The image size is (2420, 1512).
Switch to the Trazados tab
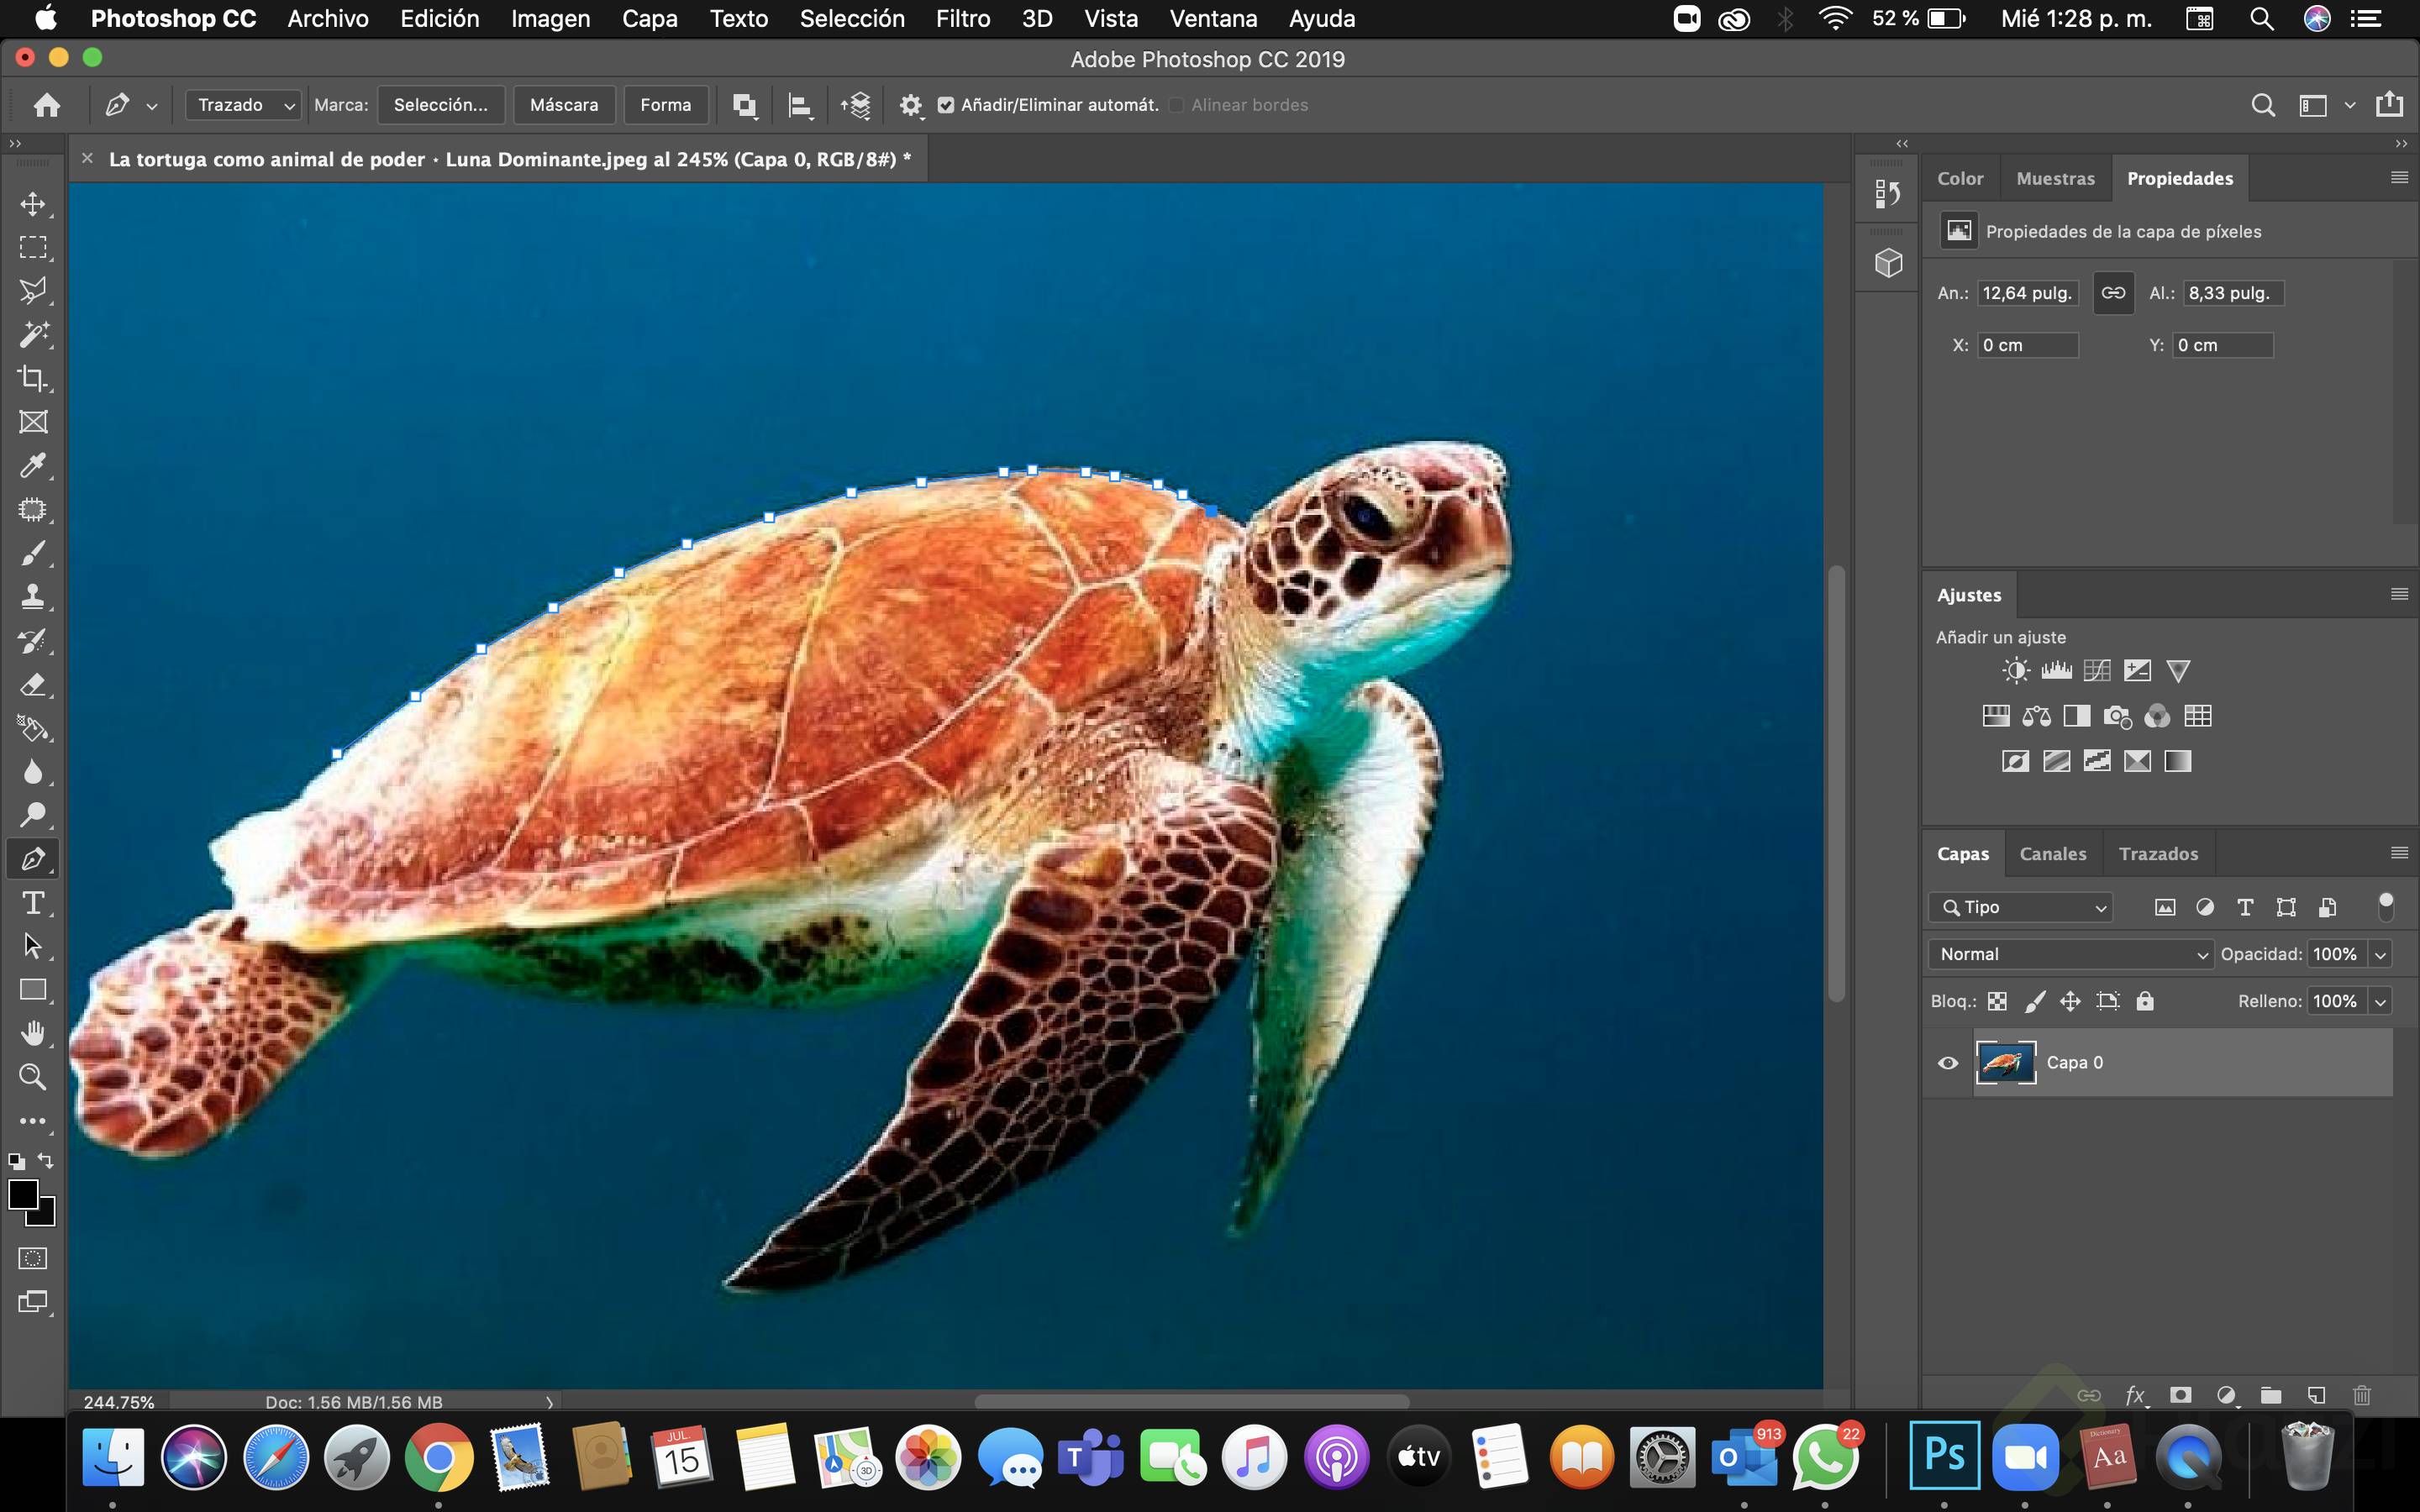click(x=2158, y=854)
